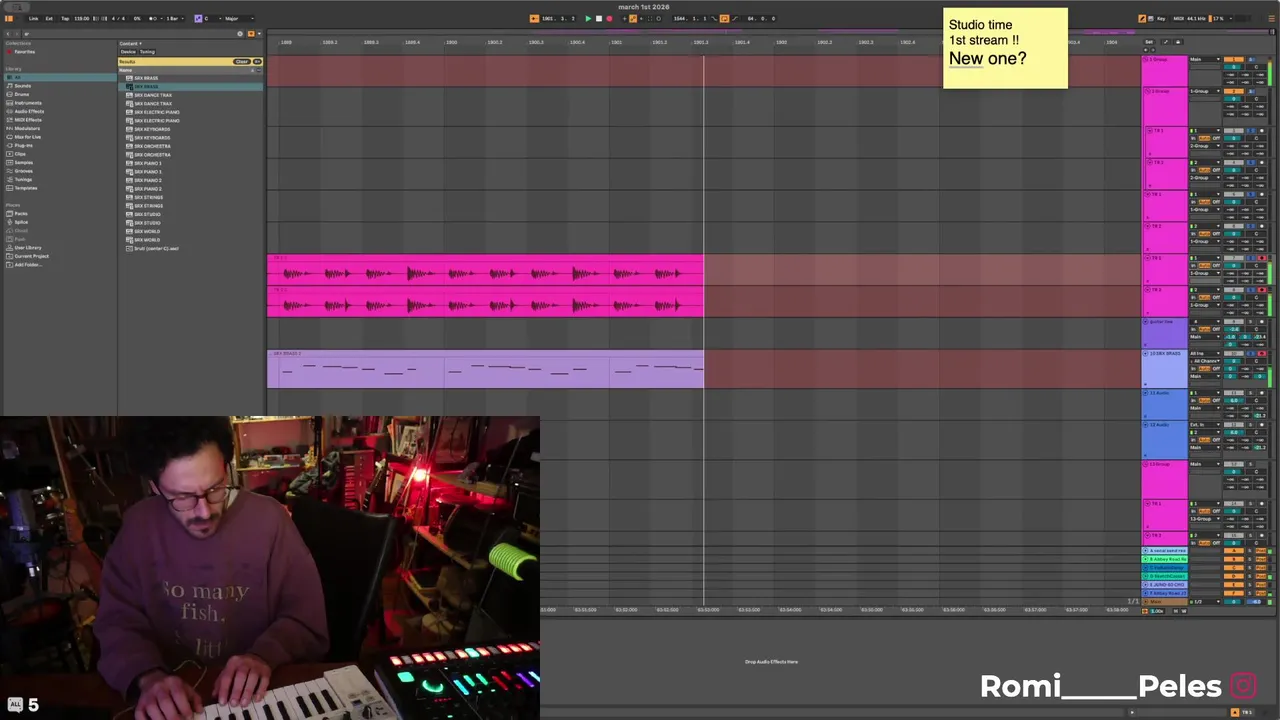This screenshot has height=720, width=1280.
Task: Open the Grooves browser category
Action: click(21, 171)
